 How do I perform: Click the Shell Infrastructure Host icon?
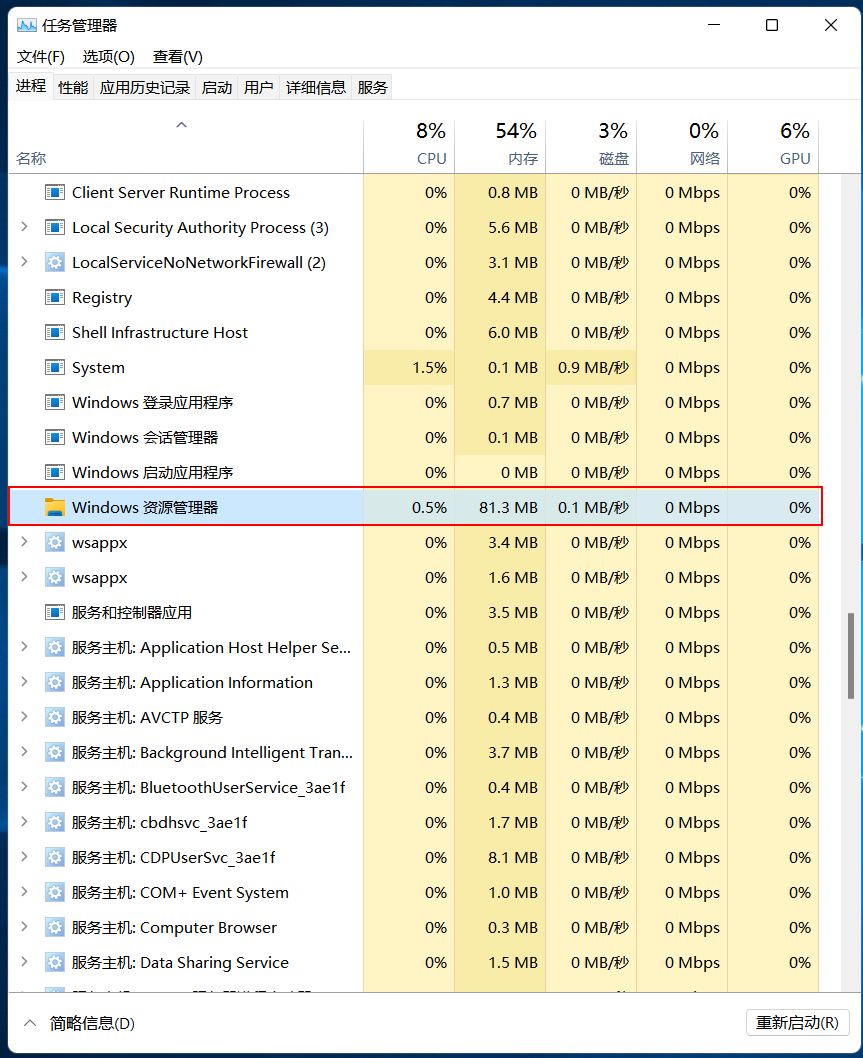54,332
